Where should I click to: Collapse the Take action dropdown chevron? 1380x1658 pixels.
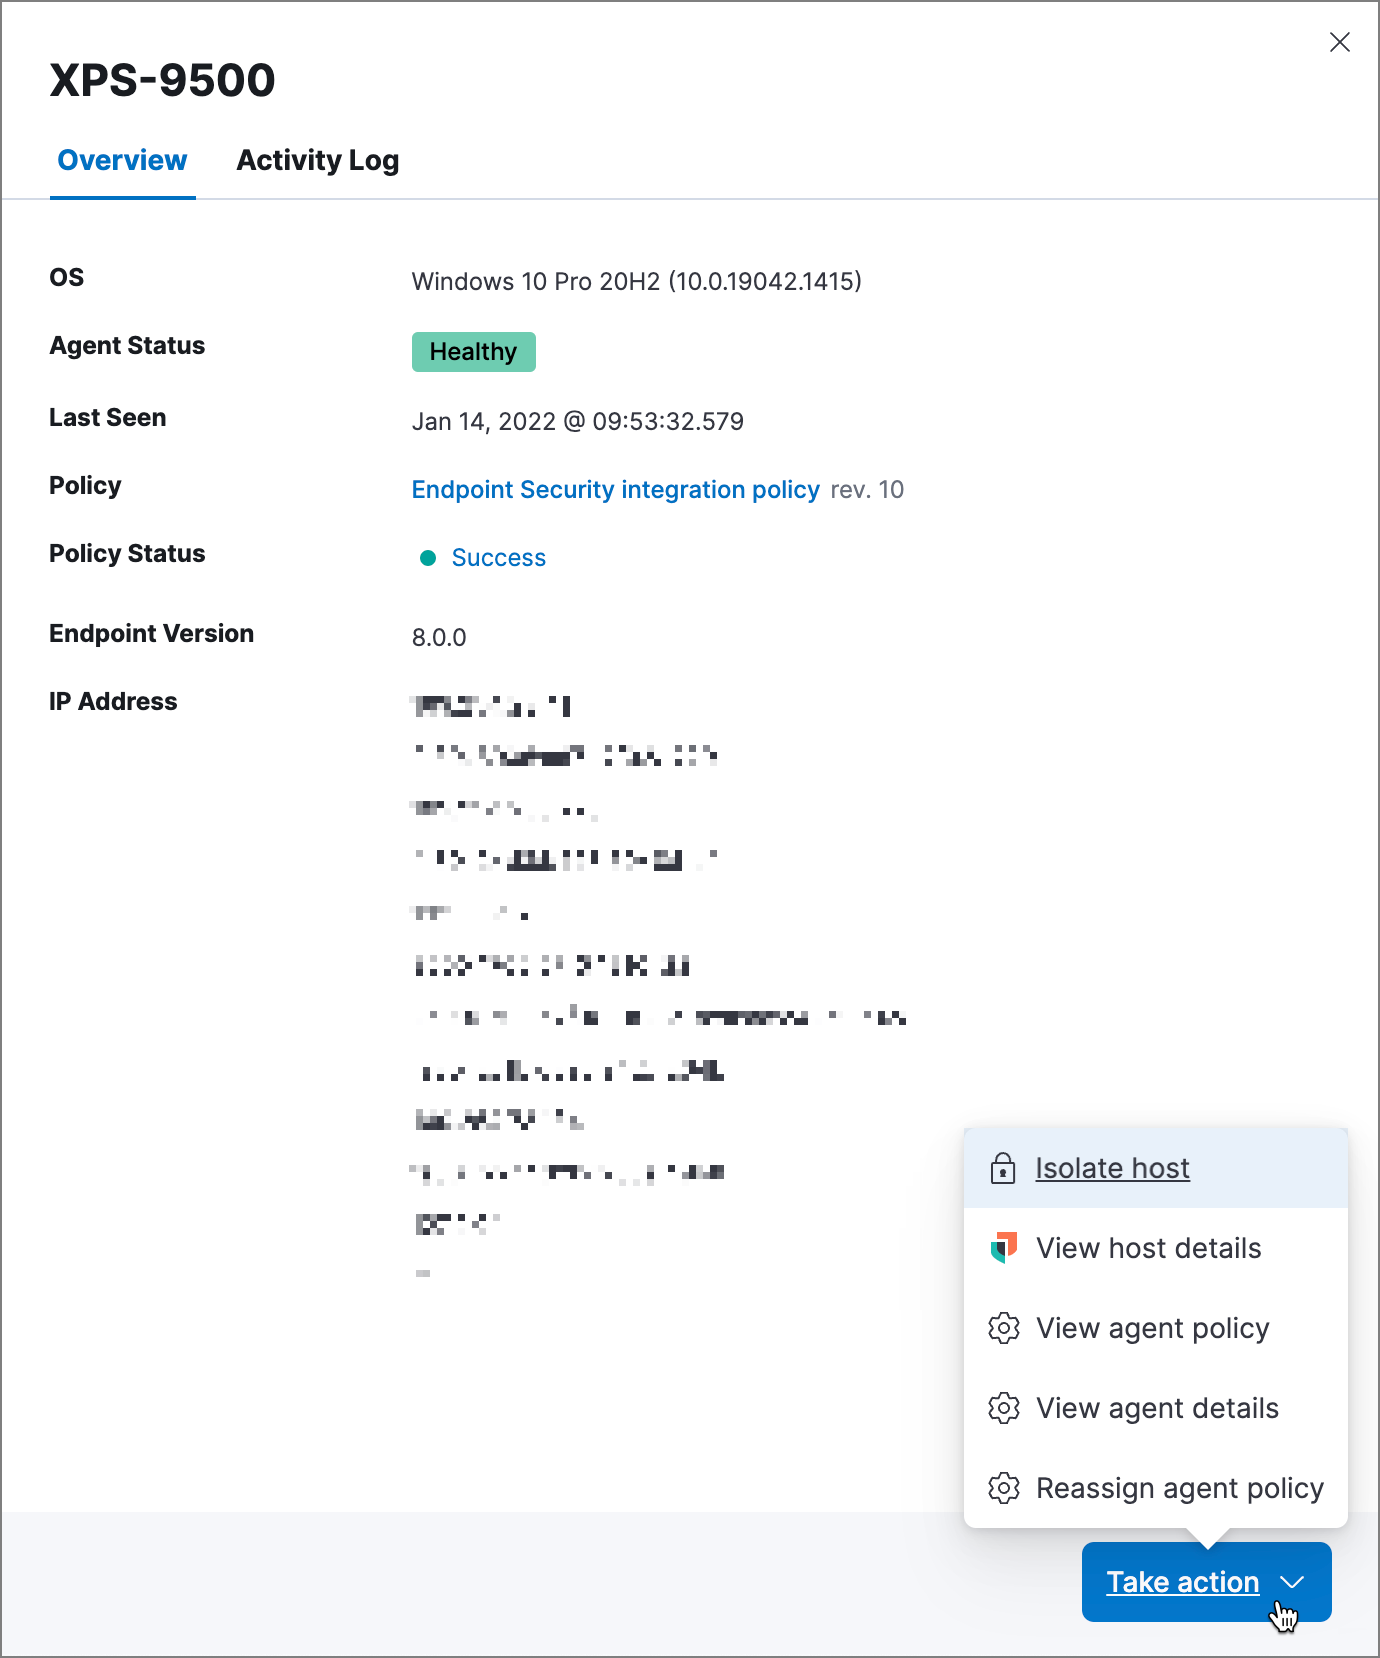tap(1292, 1582)
